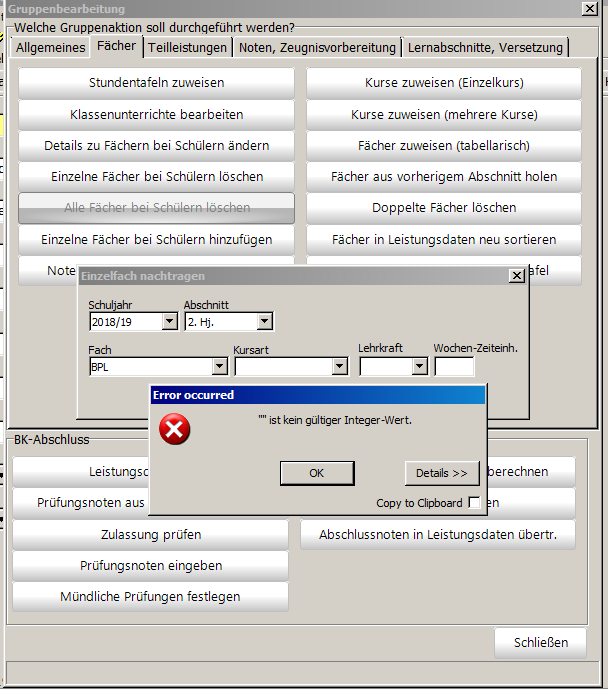
Task: Click Einzelne Fächer bei Schülern hinzufügen
Action: [x=156, y=239]
